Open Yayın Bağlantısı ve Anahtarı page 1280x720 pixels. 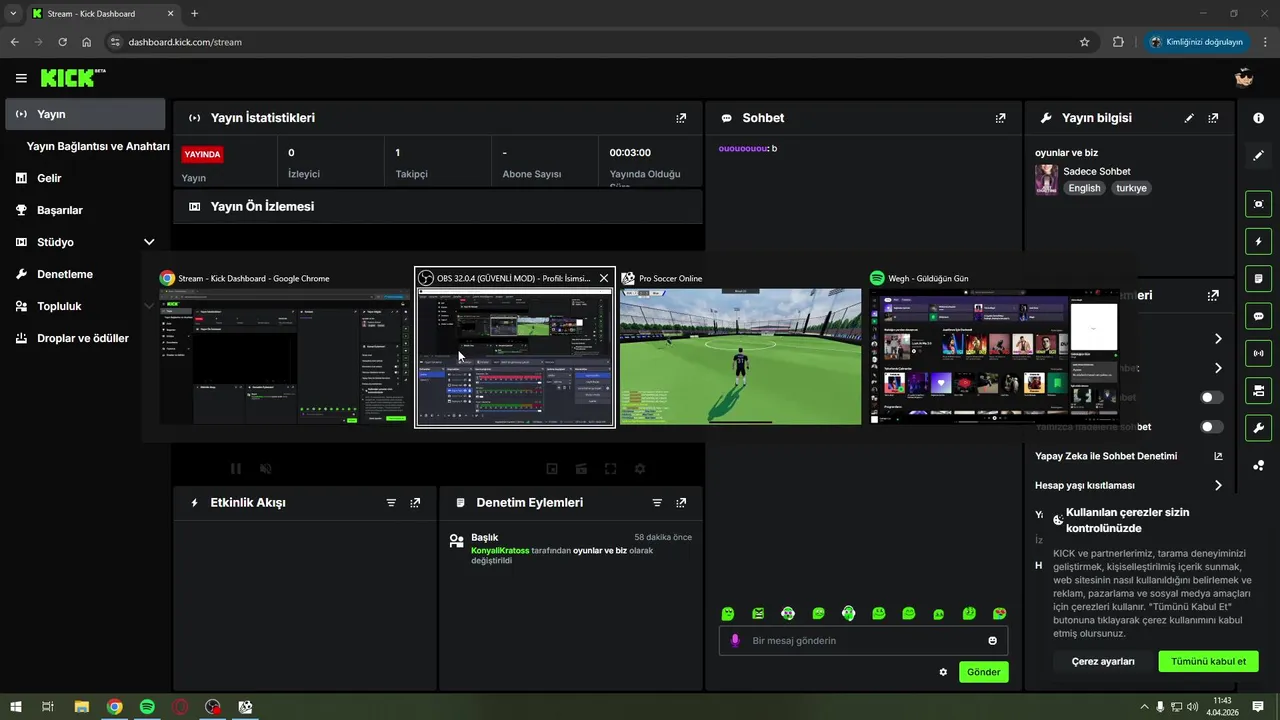[x=98, y=146]
